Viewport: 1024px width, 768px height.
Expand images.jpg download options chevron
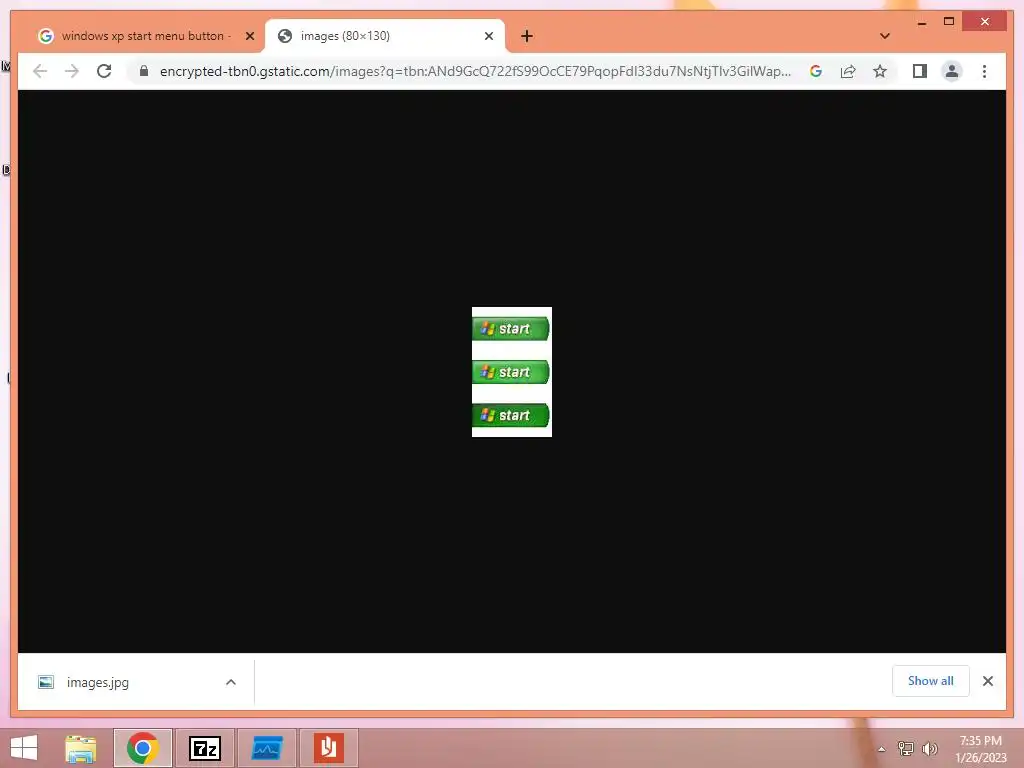[x=231, y=682]
